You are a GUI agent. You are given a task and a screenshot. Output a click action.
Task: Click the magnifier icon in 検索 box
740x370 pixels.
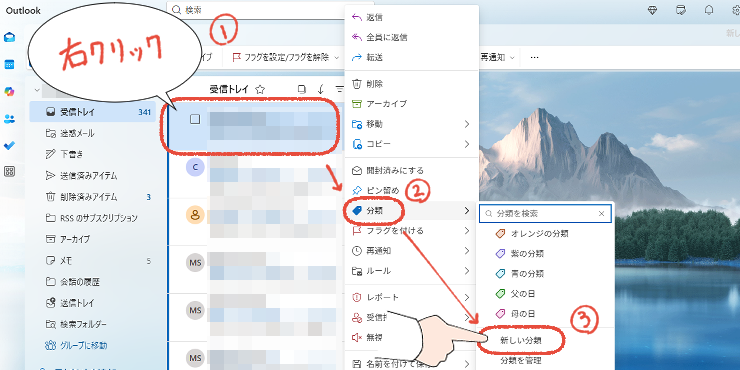(177, 10)
